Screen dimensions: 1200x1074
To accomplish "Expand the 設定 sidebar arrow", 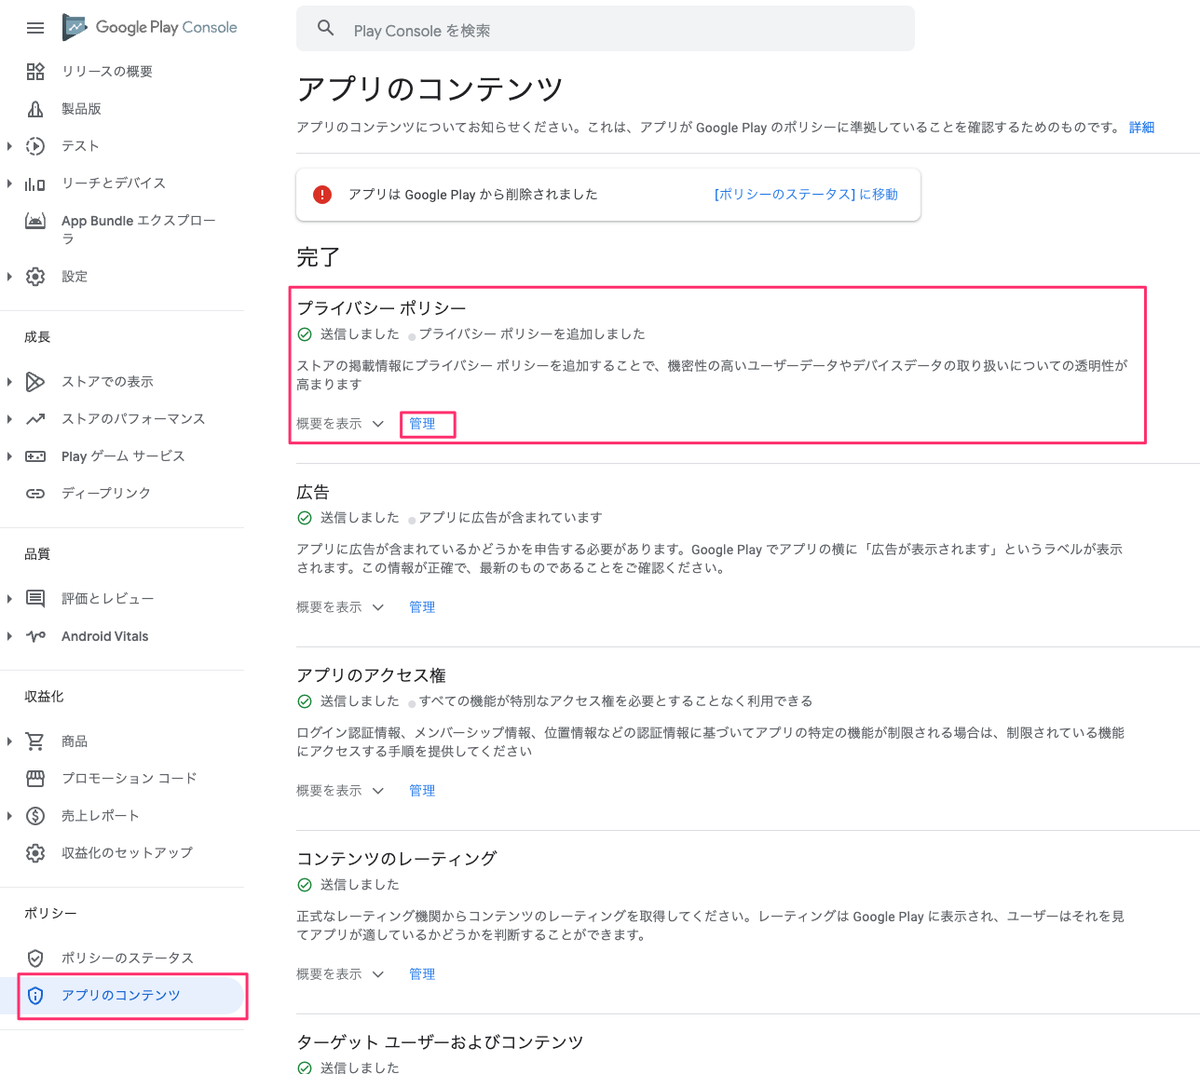I will (9, 277).
